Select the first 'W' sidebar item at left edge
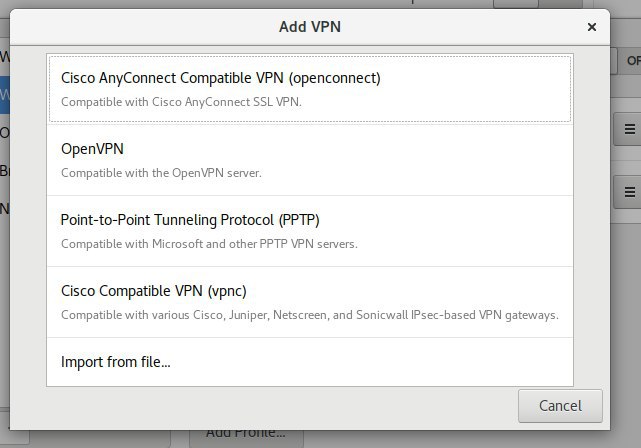Image resolution: width=641 pixels, height=448 pixels. (4, 57)
